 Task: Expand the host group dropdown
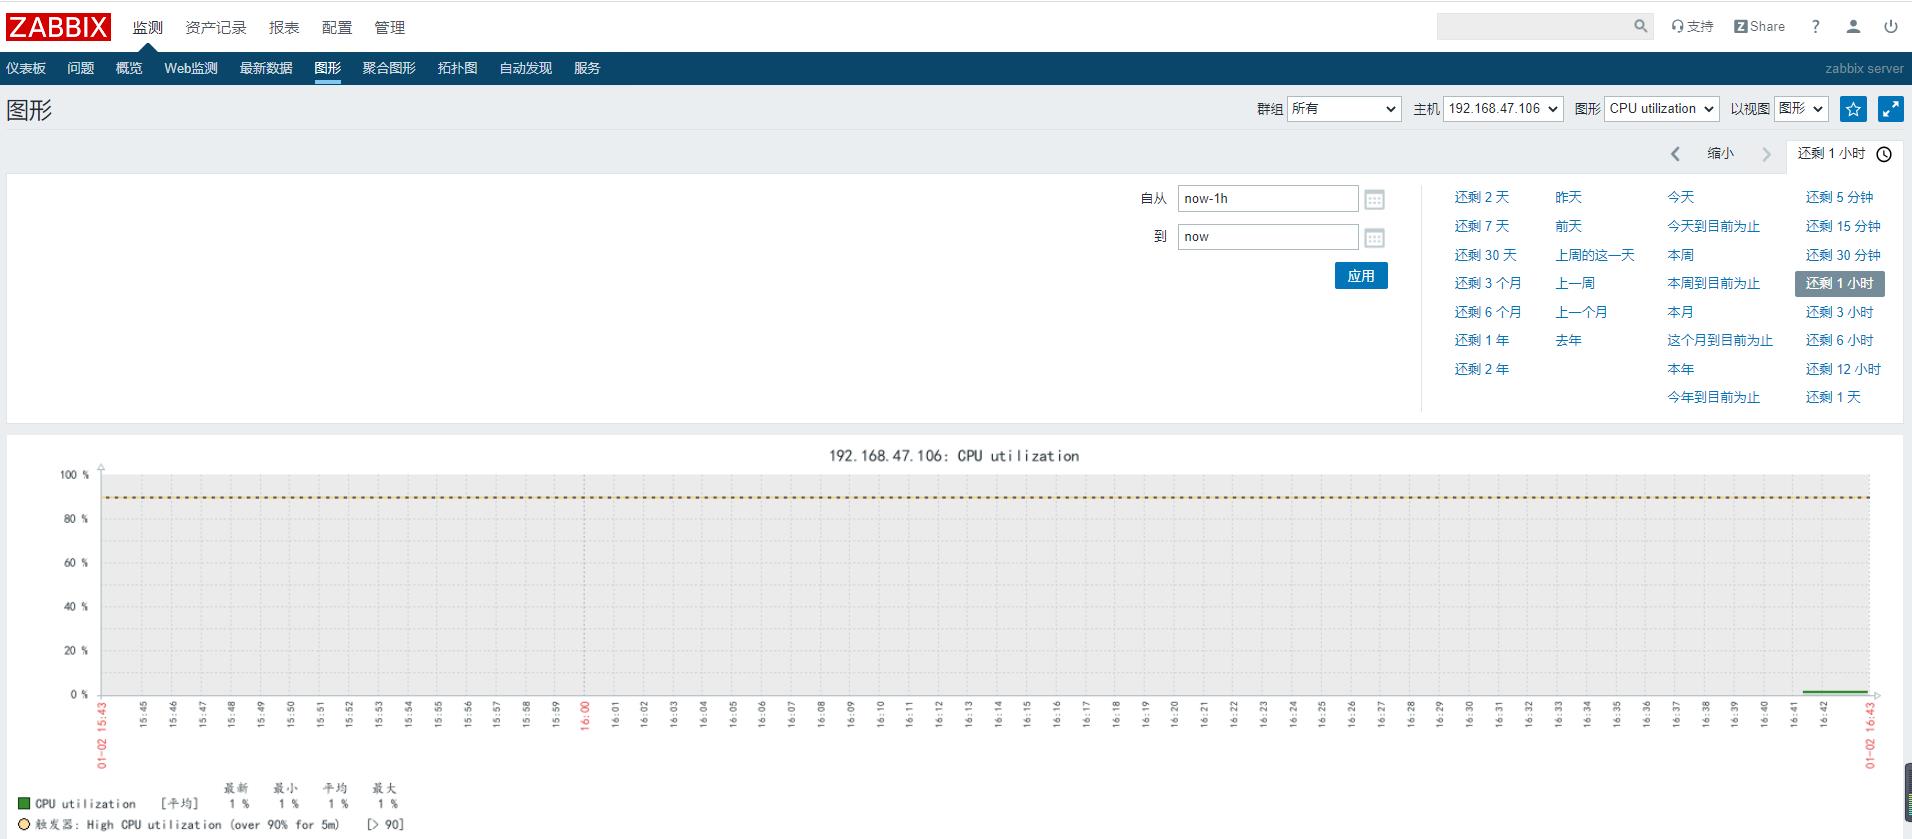(1344, 109)
